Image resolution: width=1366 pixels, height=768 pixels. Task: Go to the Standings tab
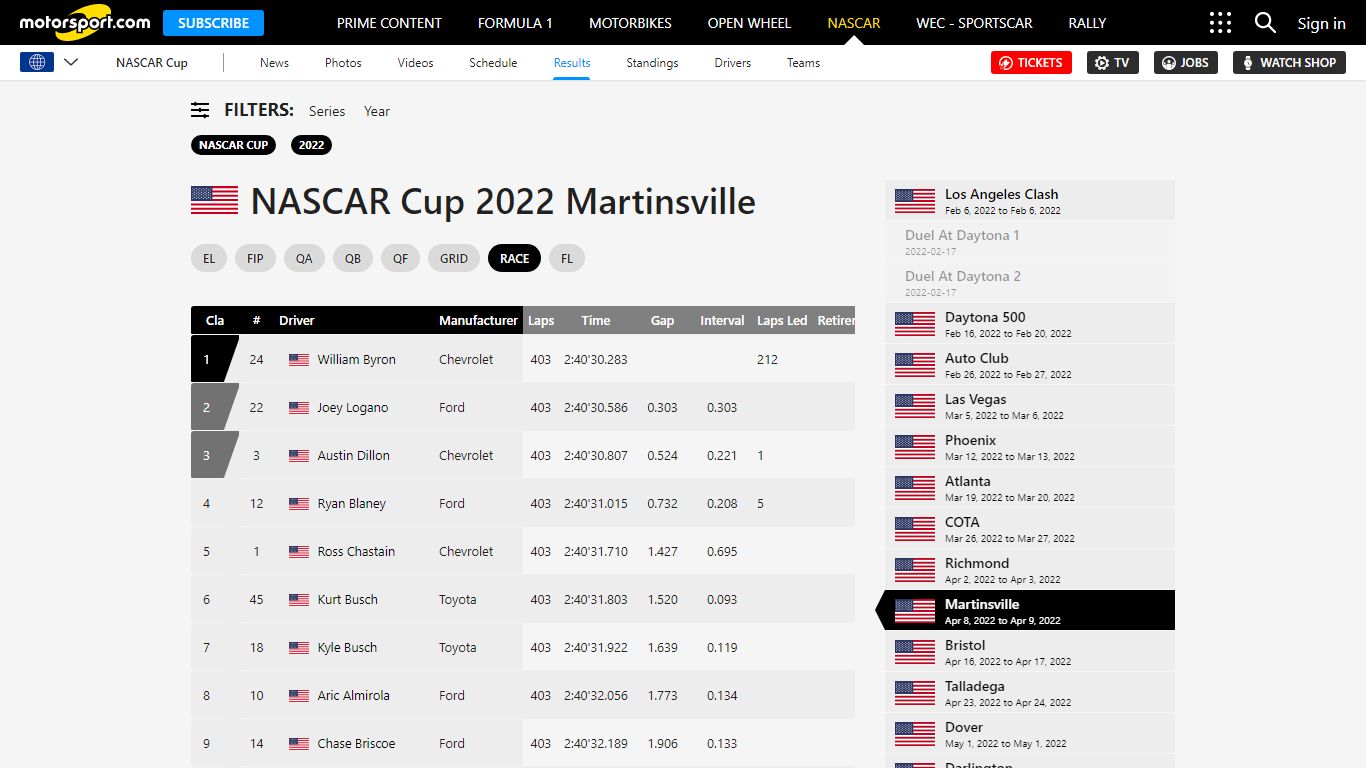click(x=652, y=62)
